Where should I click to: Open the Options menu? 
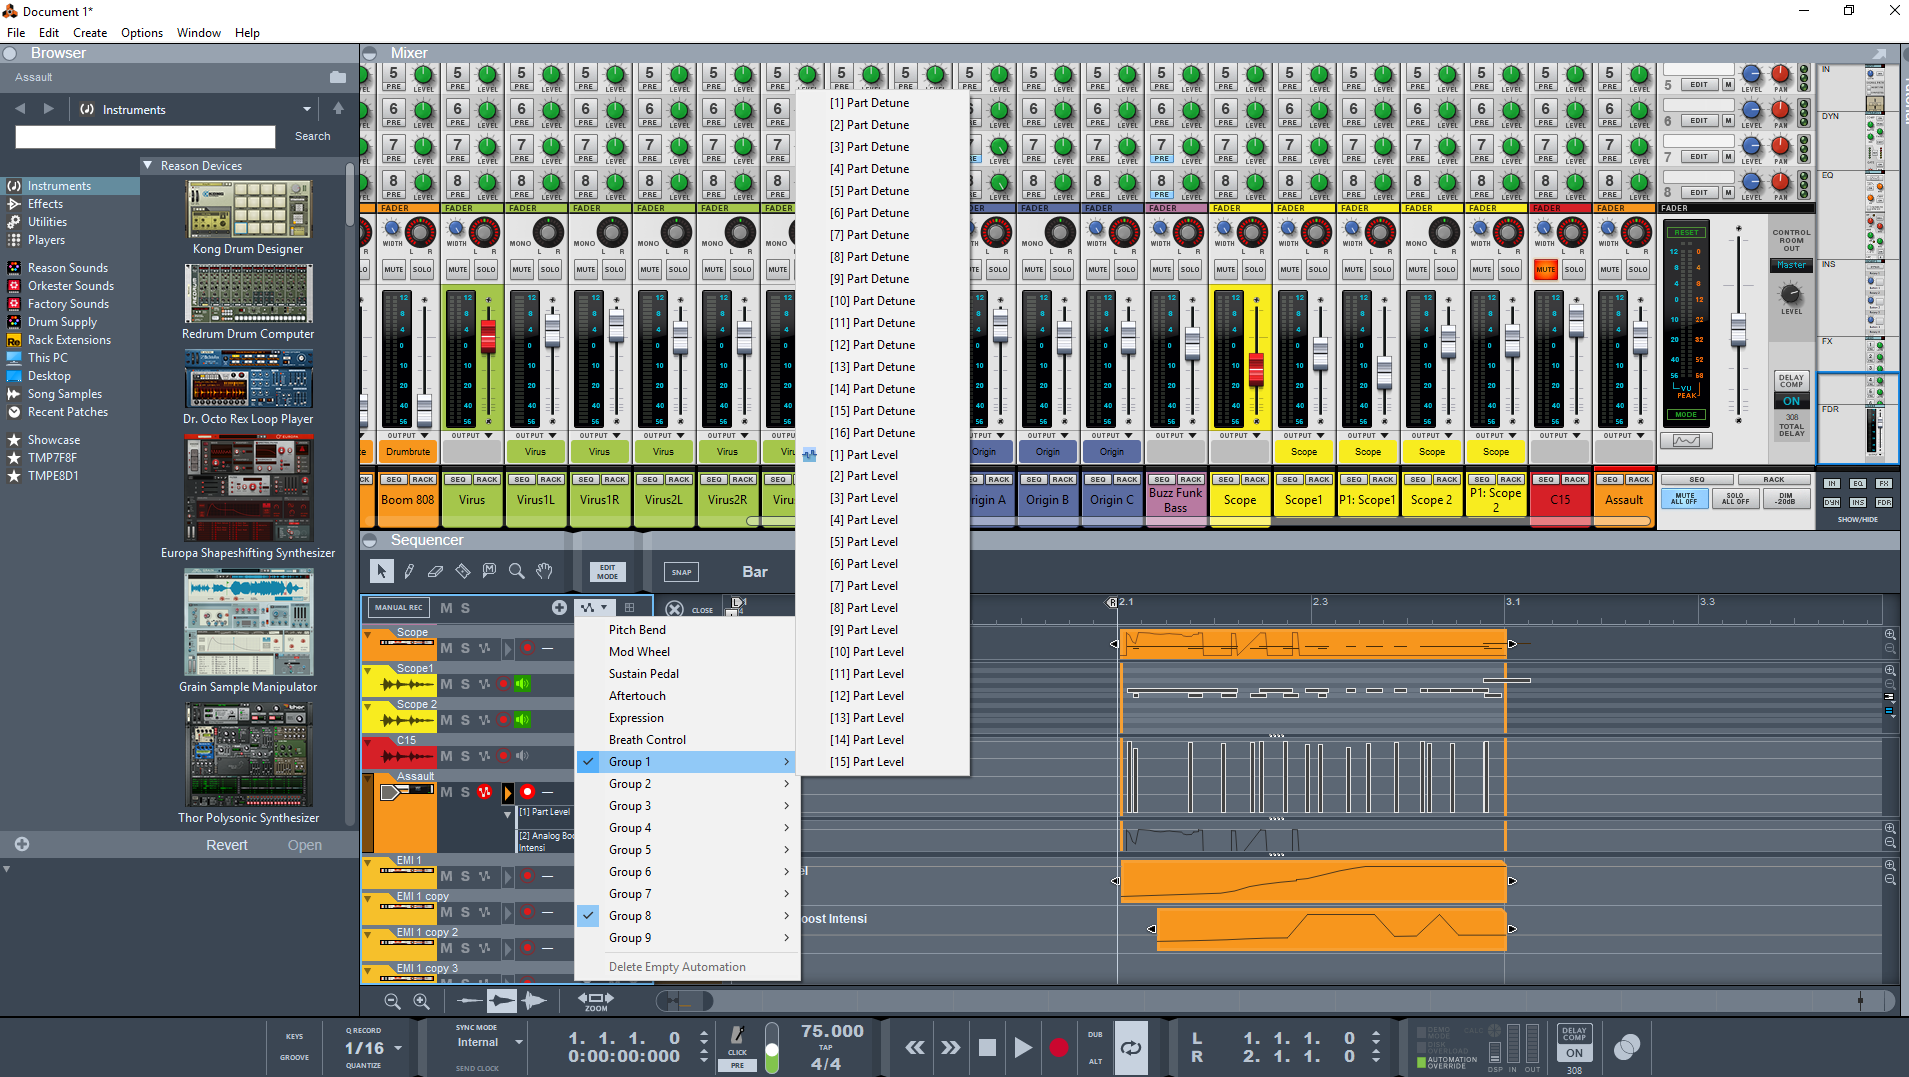[142, 32]
